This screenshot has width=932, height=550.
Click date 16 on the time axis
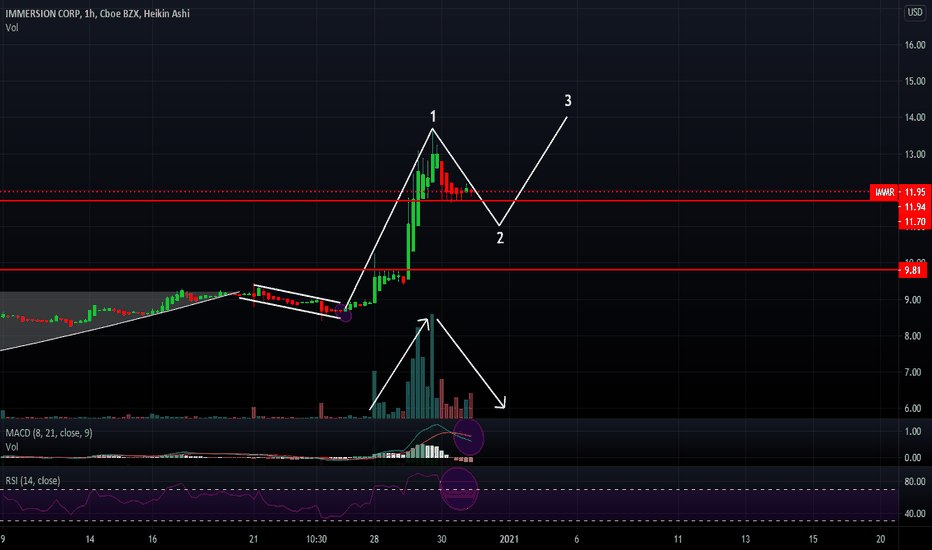tap(153, 539)
